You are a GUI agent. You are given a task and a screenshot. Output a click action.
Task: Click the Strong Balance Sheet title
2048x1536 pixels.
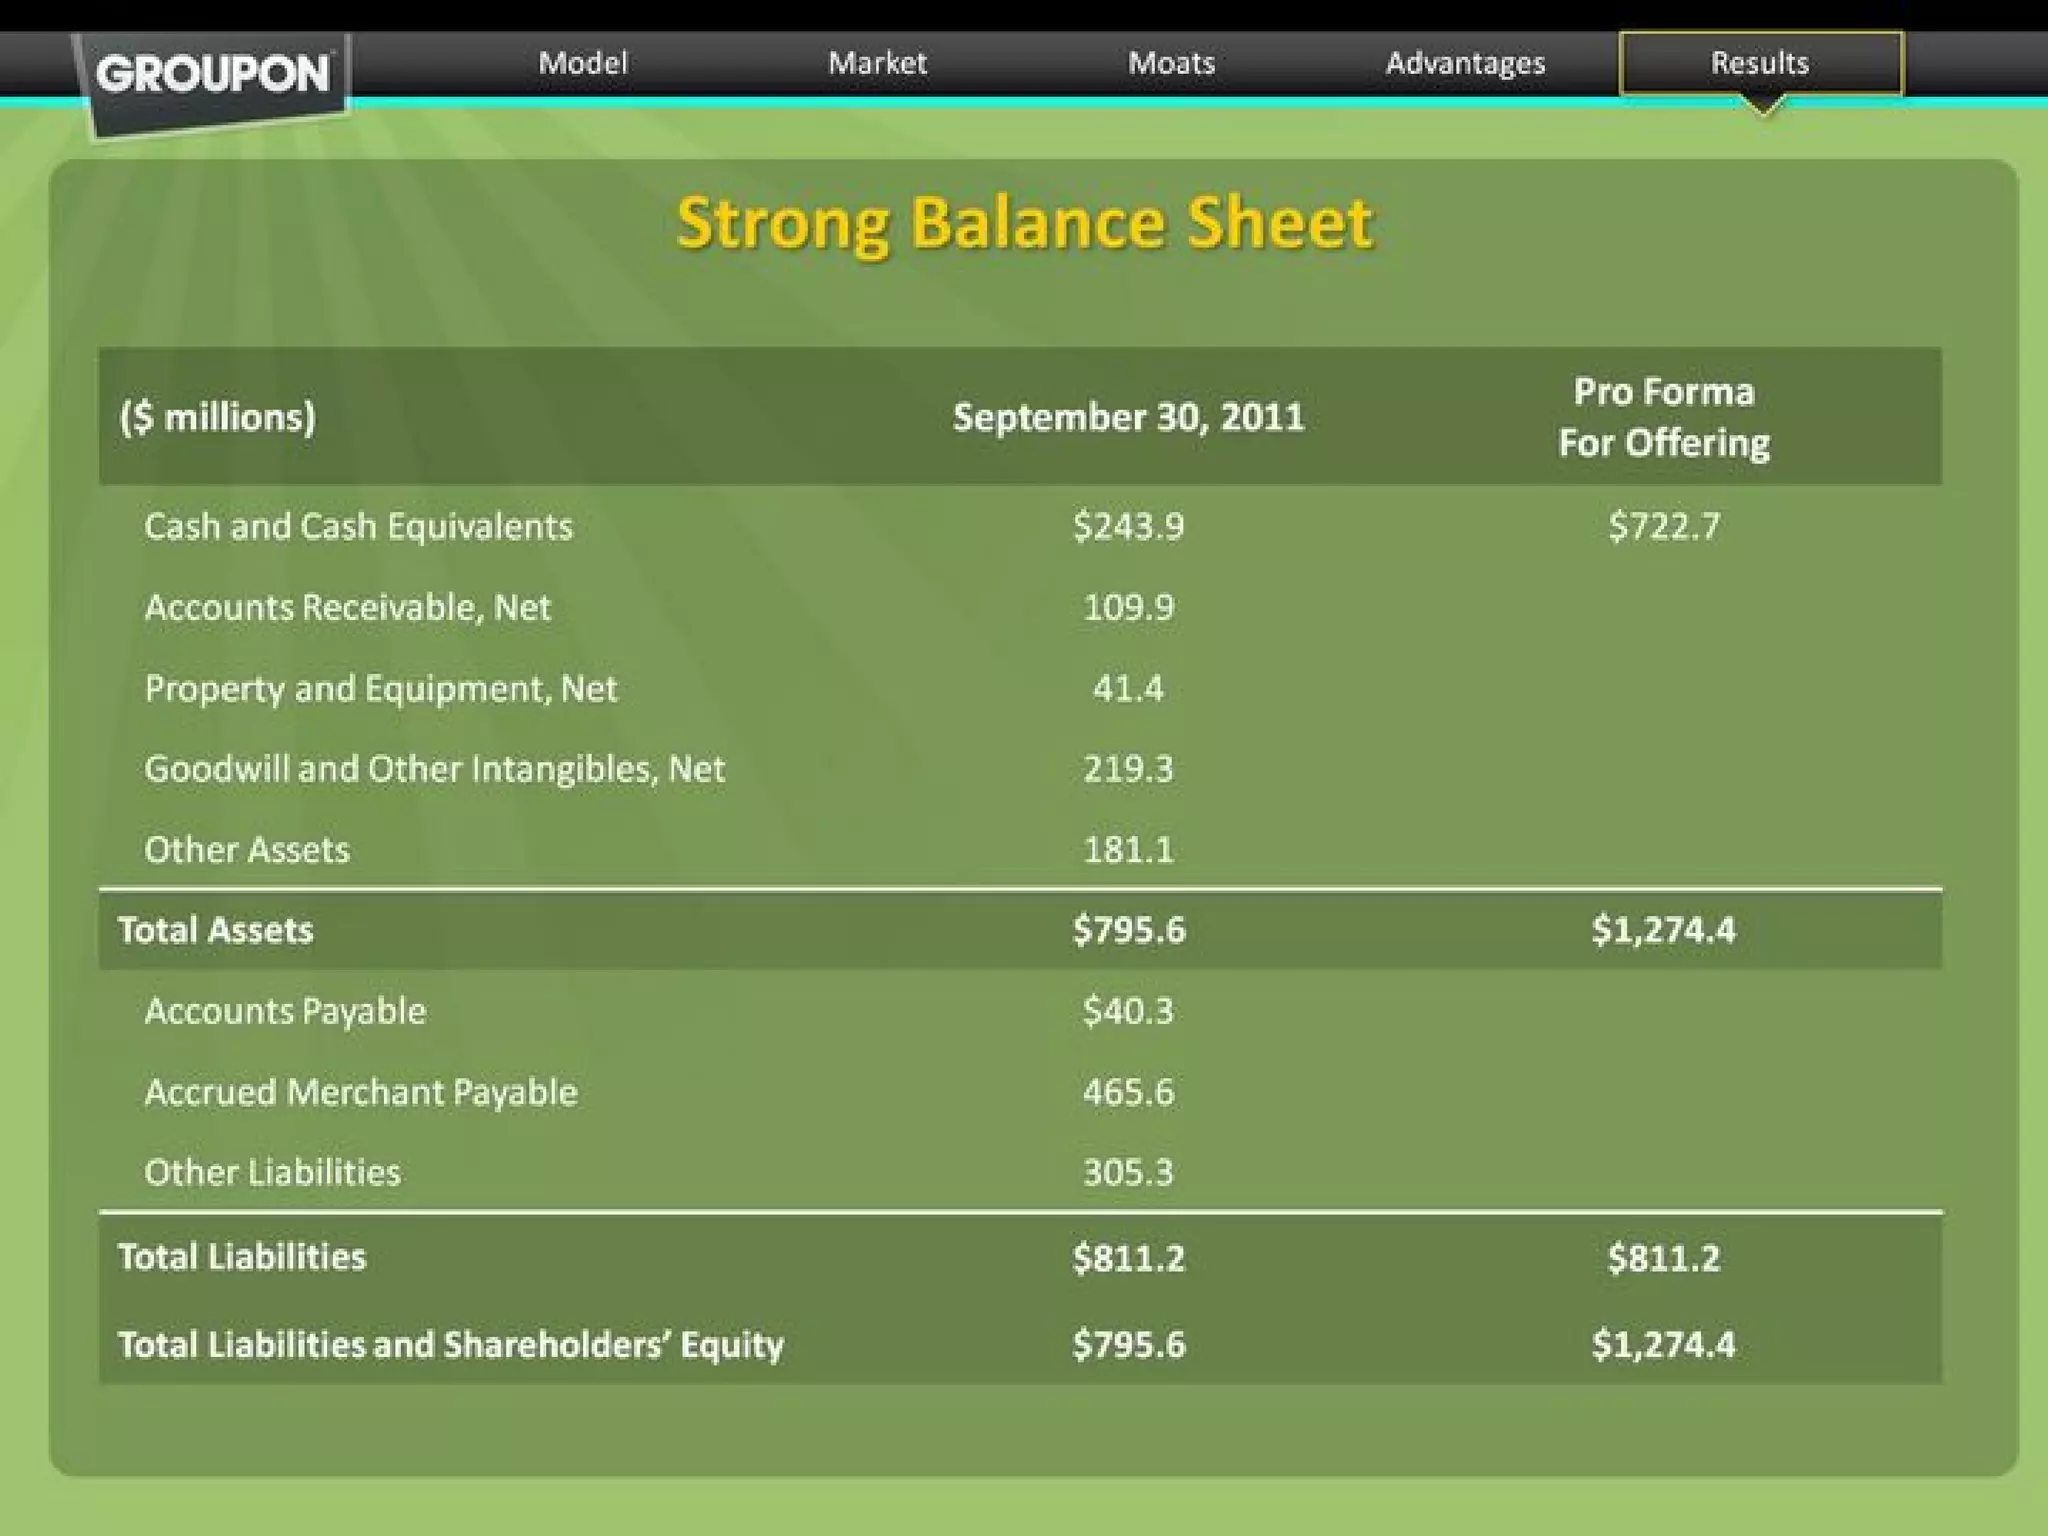click(x=1024, y=223)
